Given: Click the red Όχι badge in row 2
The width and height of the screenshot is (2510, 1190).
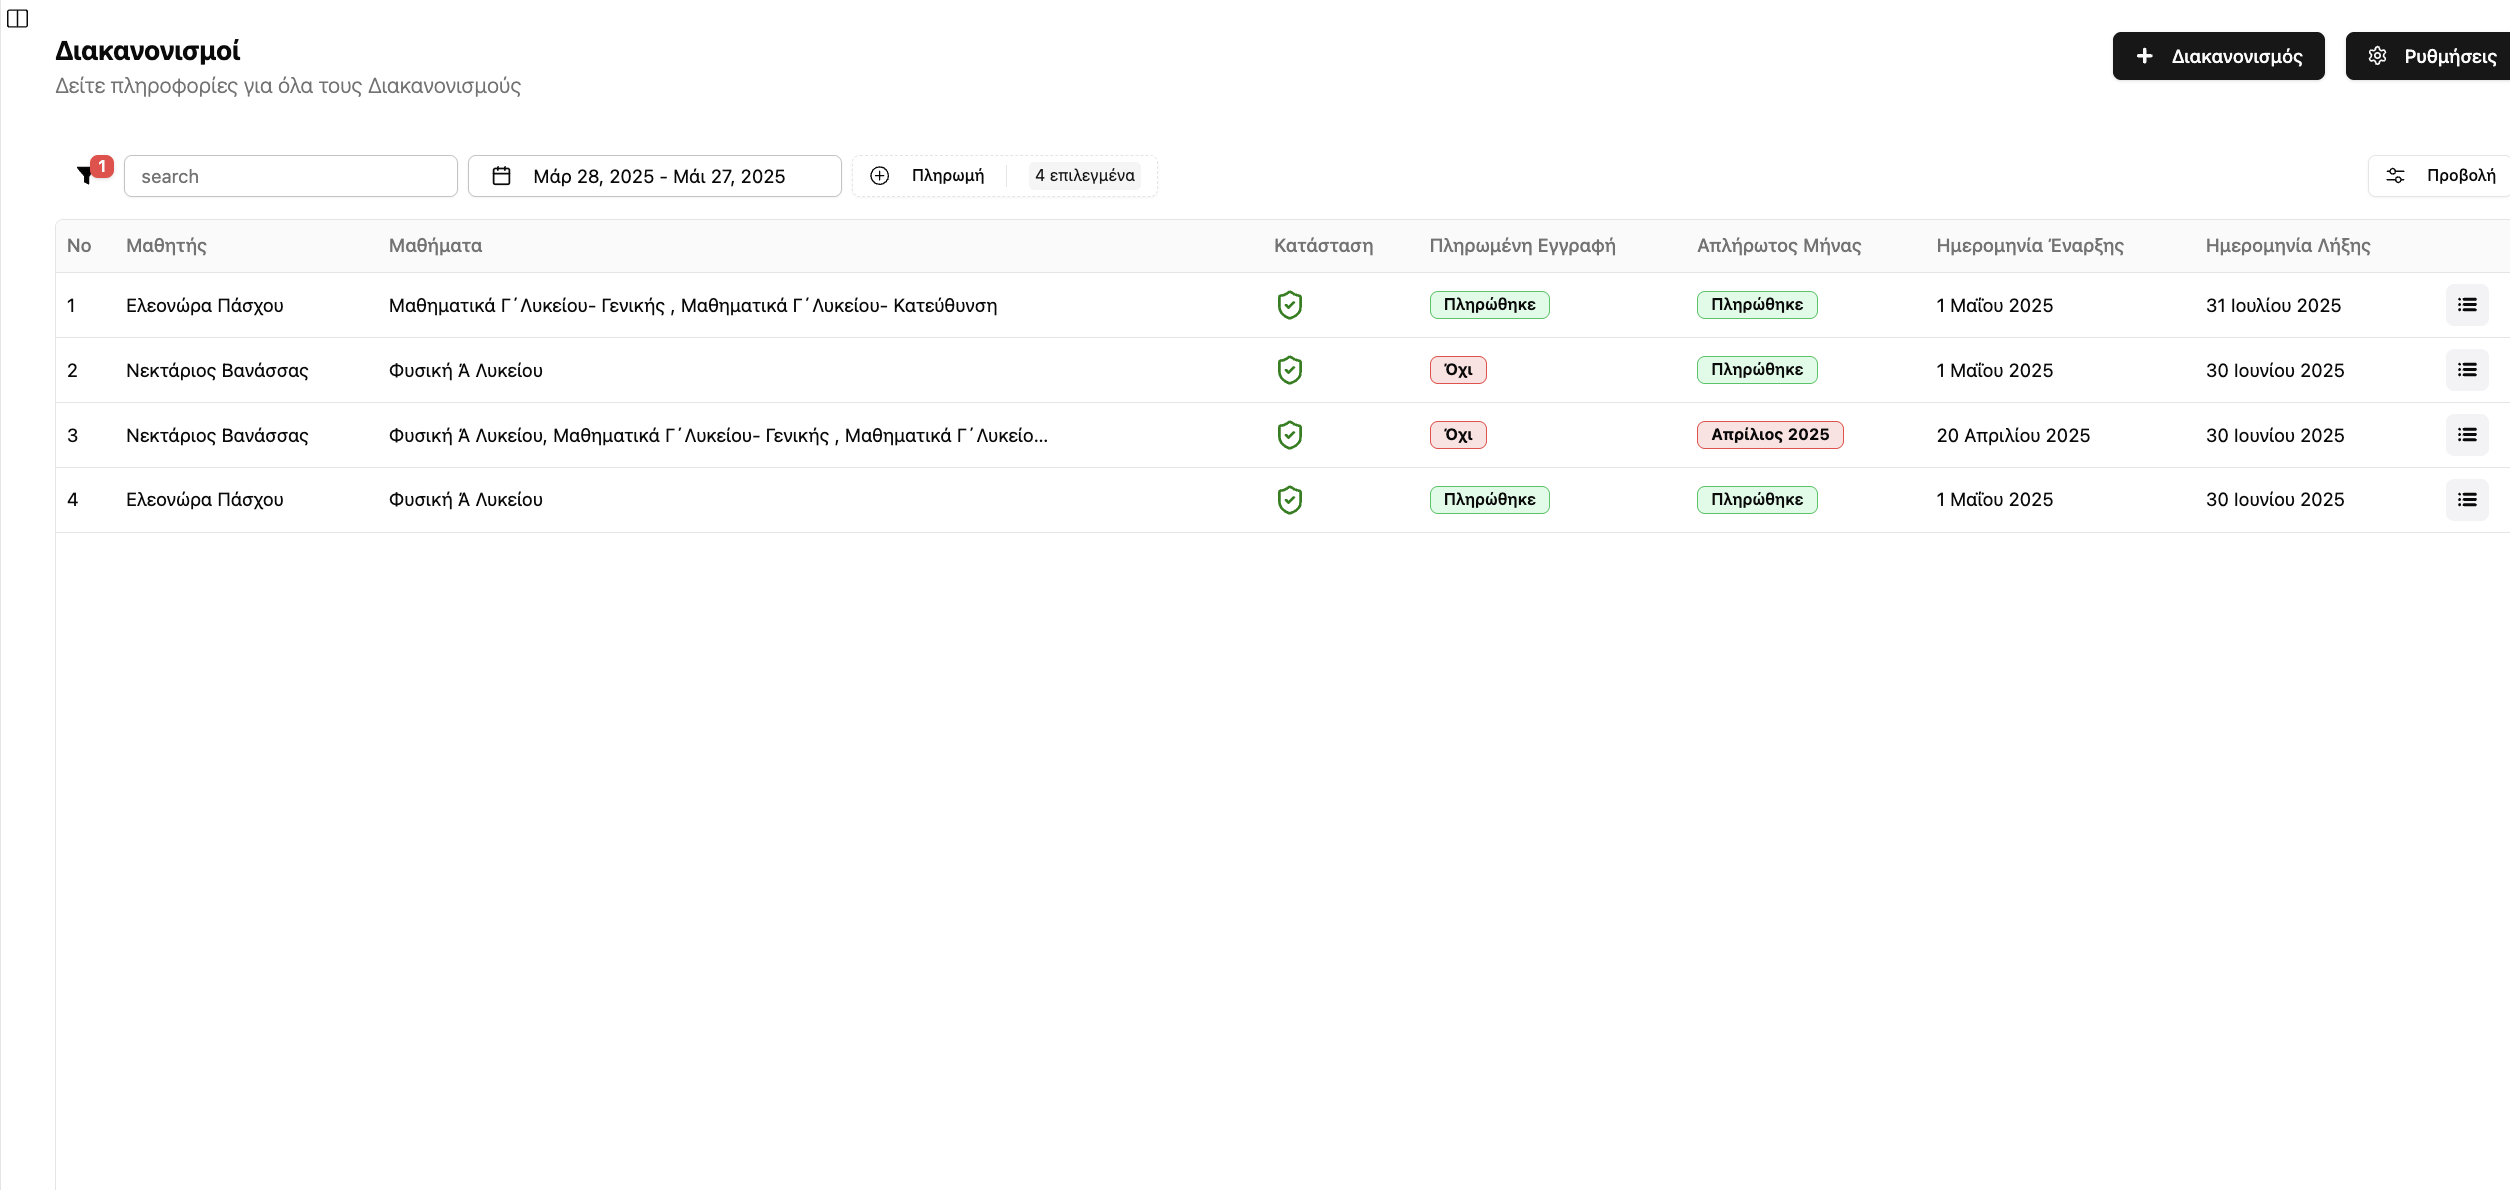Looking at the screenshot, I should 1457,370.
